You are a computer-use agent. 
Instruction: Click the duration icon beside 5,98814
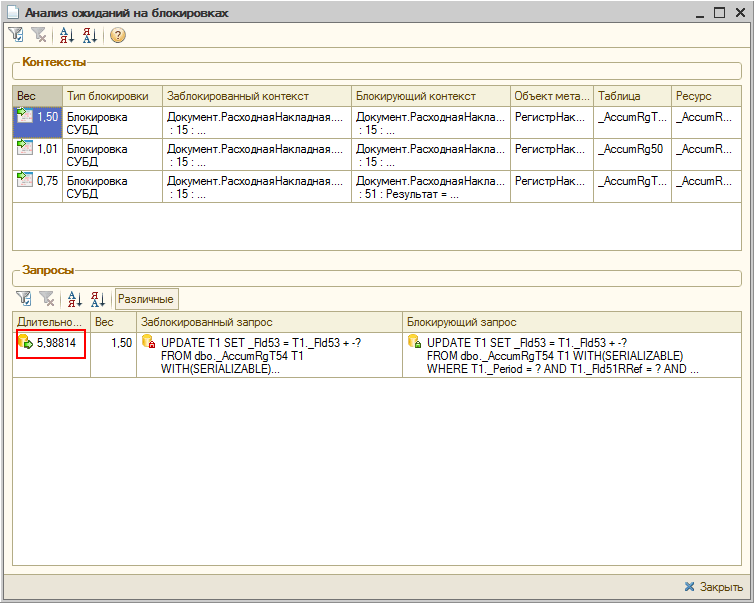[x=25, y=342]
